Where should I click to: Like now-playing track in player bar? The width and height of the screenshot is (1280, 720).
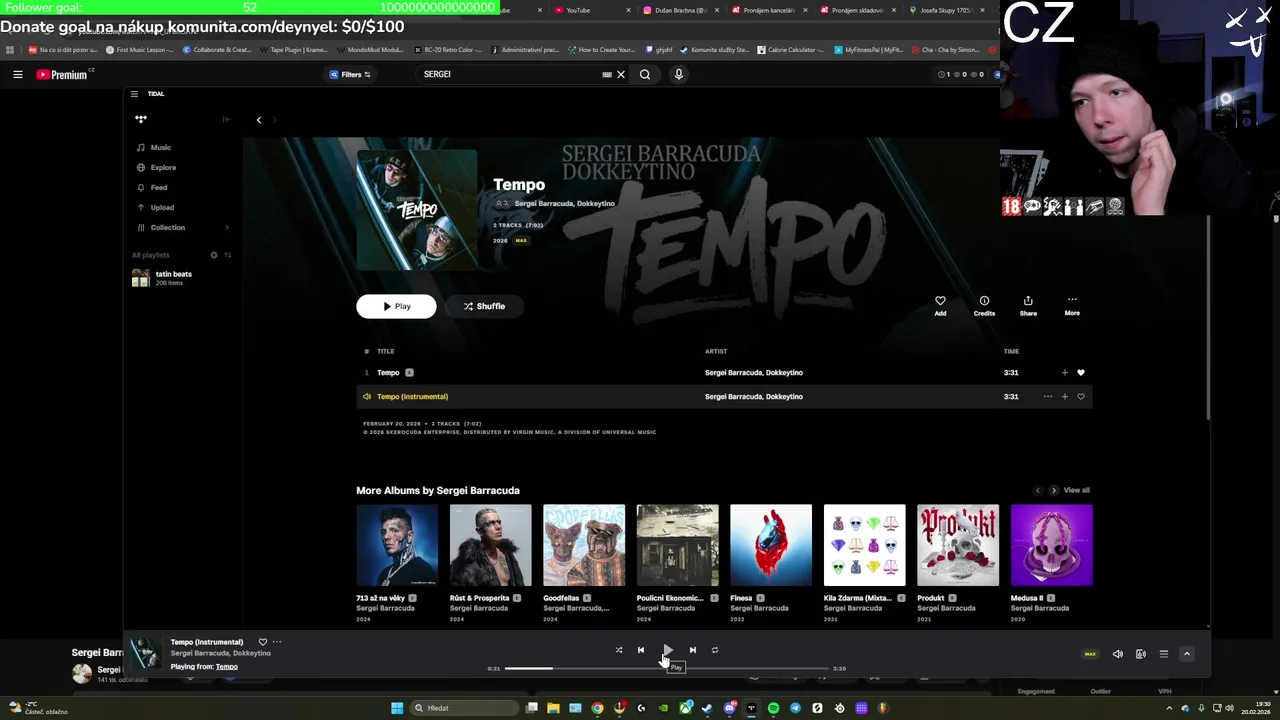point(263,642)
